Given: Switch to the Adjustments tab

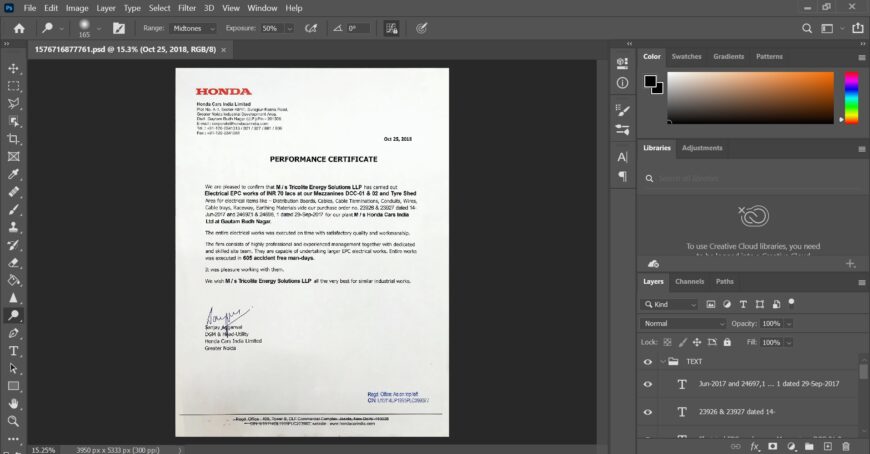Looking at the screenshot, I should [x=702, y=148].
